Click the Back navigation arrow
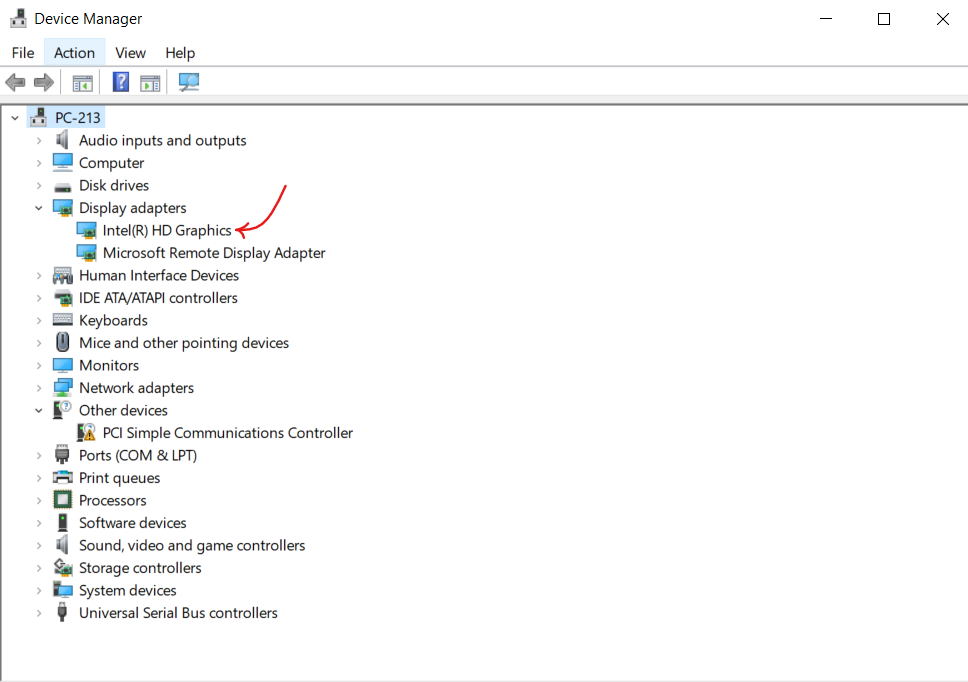This screenshot has width=968, height=682. tap(15, 82)
